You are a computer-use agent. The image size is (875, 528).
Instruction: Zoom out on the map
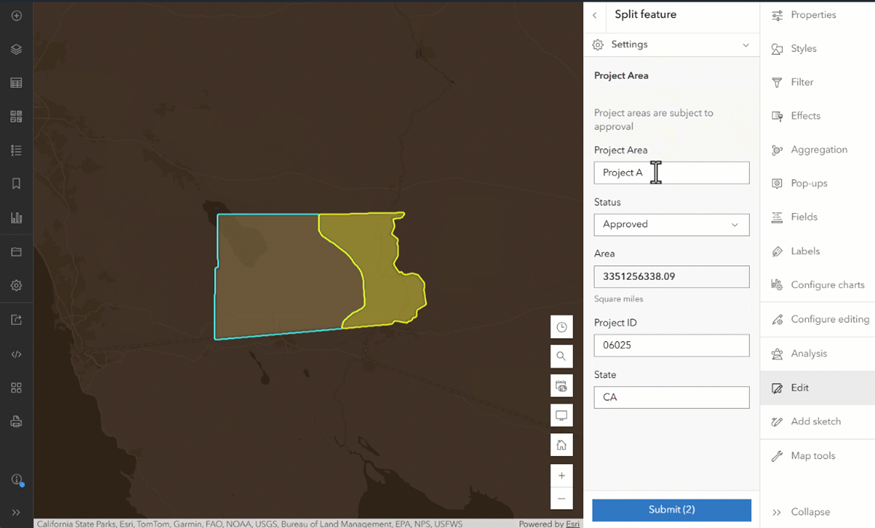coord(561,498)
